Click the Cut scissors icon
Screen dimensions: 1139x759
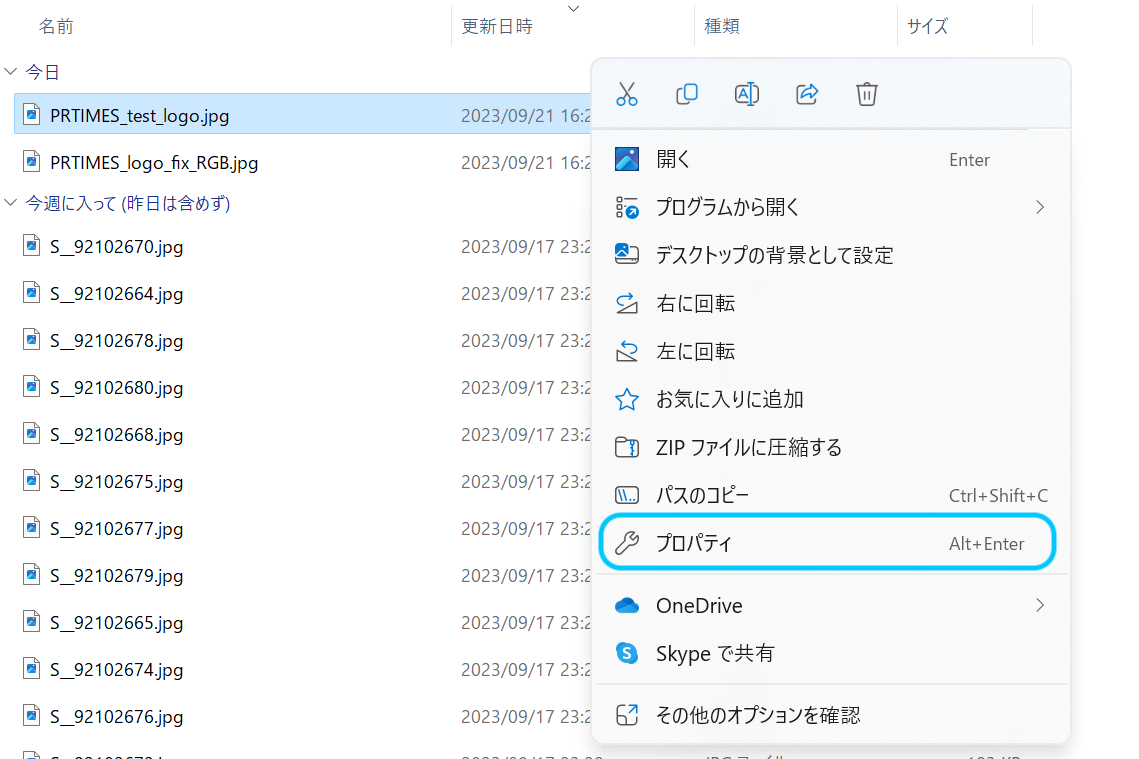[x=627, y=94]
